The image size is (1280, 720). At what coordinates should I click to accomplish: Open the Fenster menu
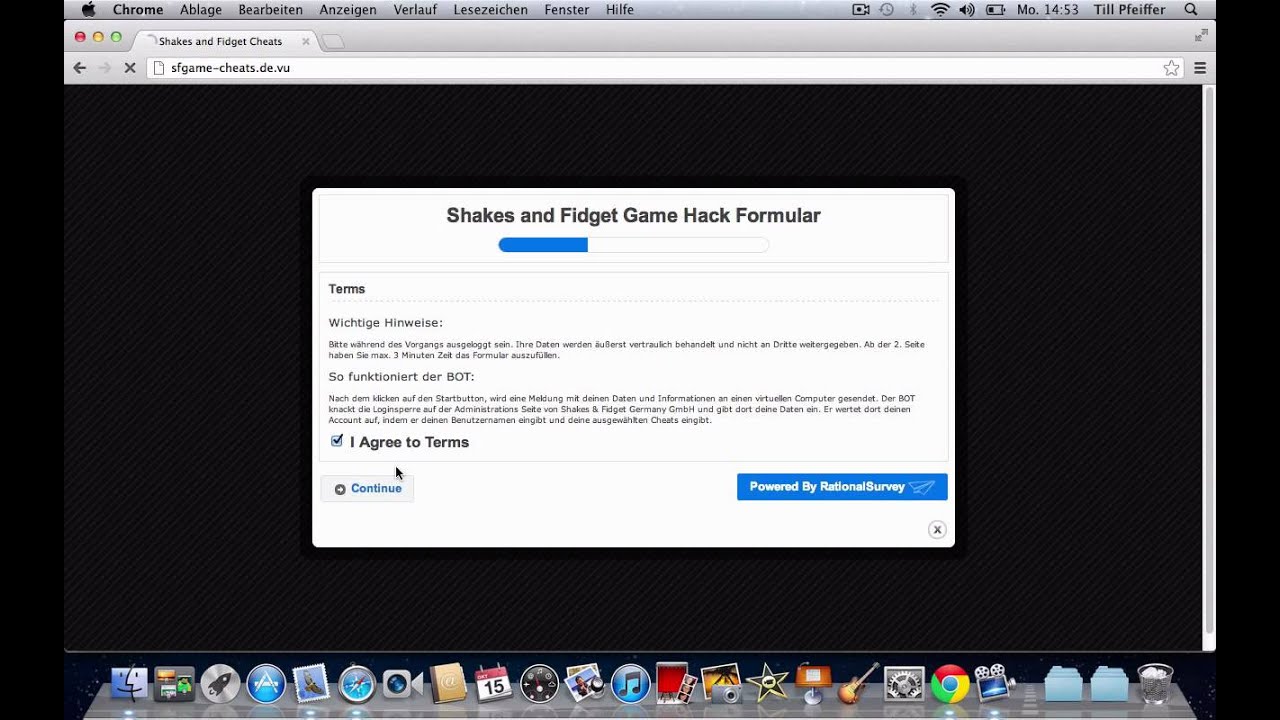(x=567, y=9)
